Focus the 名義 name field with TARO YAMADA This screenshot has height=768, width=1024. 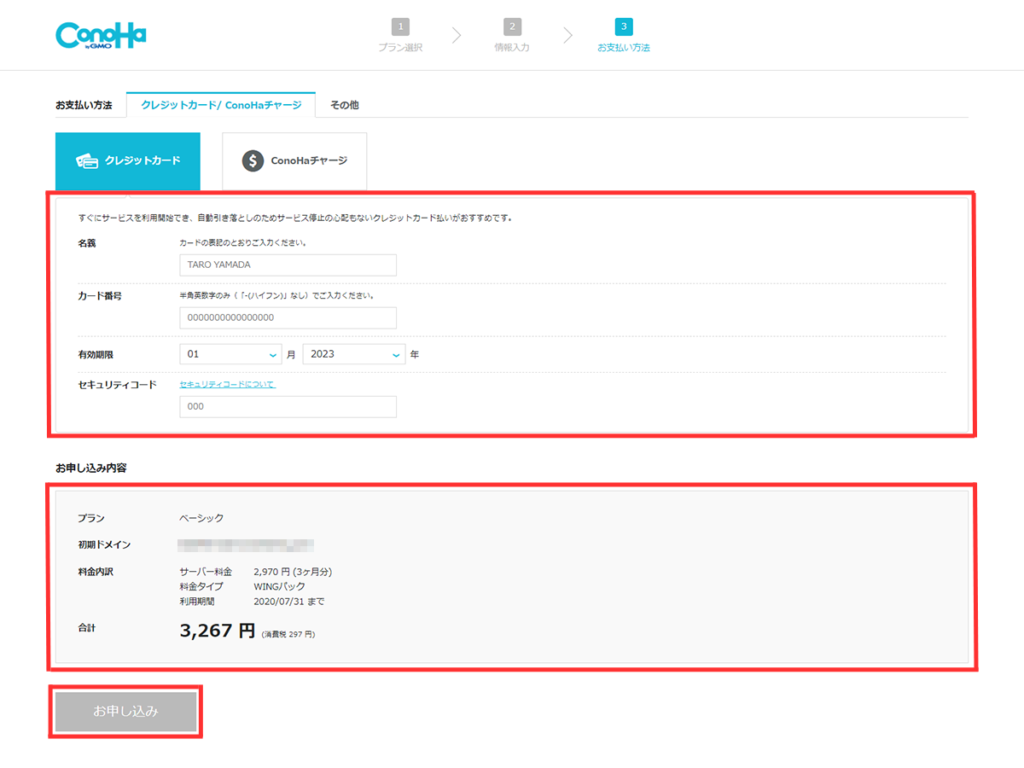[288, 264]
